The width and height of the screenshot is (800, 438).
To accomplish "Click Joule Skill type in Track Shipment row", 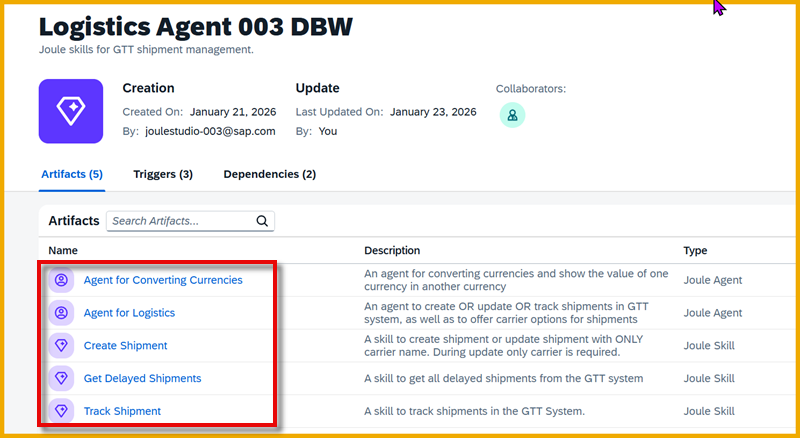I will point(709,411).
